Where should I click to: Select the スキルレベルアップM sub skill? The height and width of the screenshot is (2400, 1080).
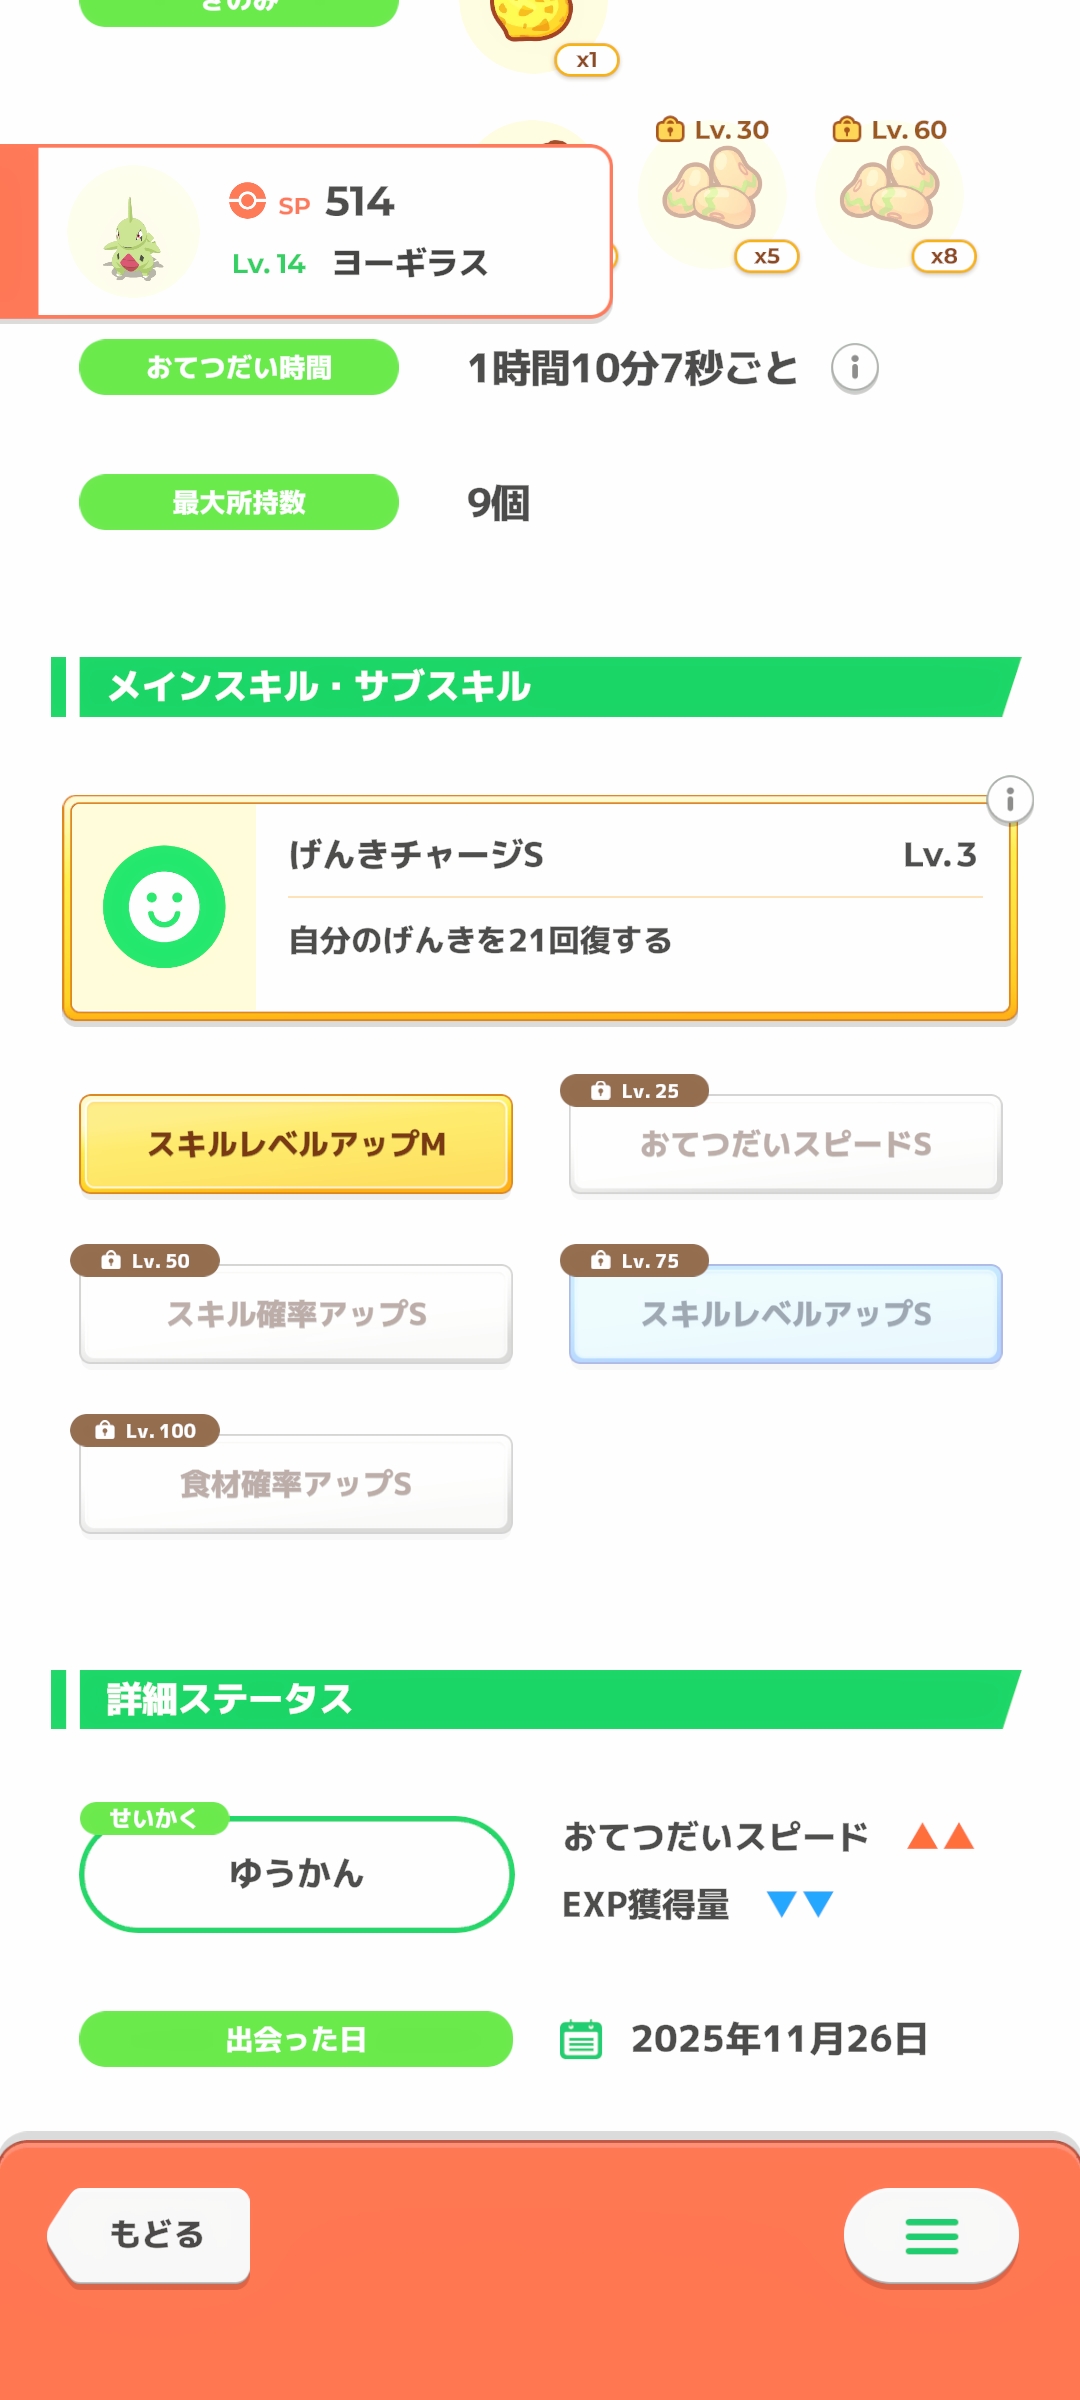pyautogui.click(x=296, y=1144)
